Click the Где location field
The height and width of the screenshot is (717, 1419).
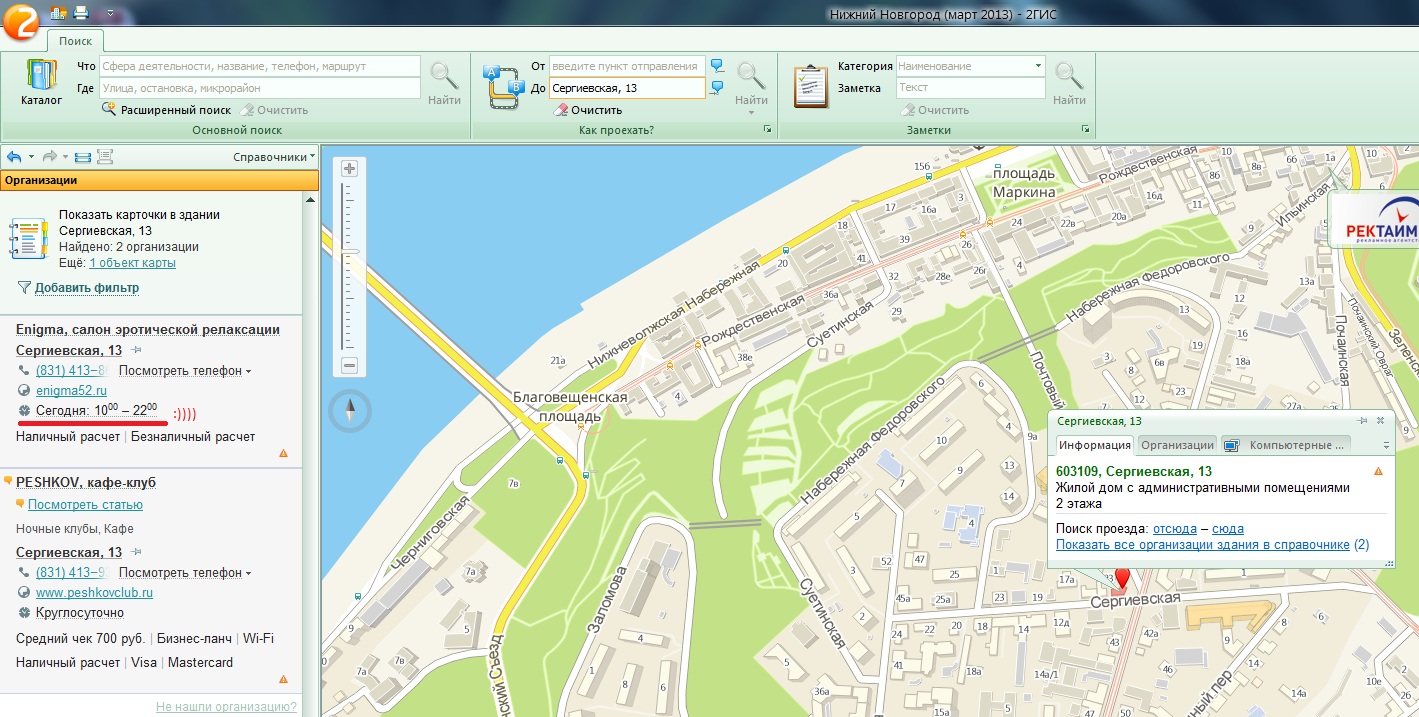260,88
